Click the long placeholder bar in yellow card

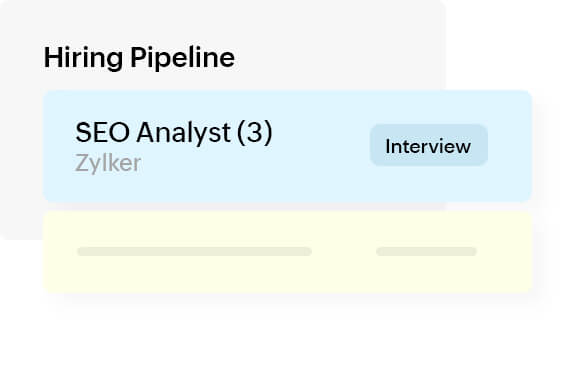194,251
